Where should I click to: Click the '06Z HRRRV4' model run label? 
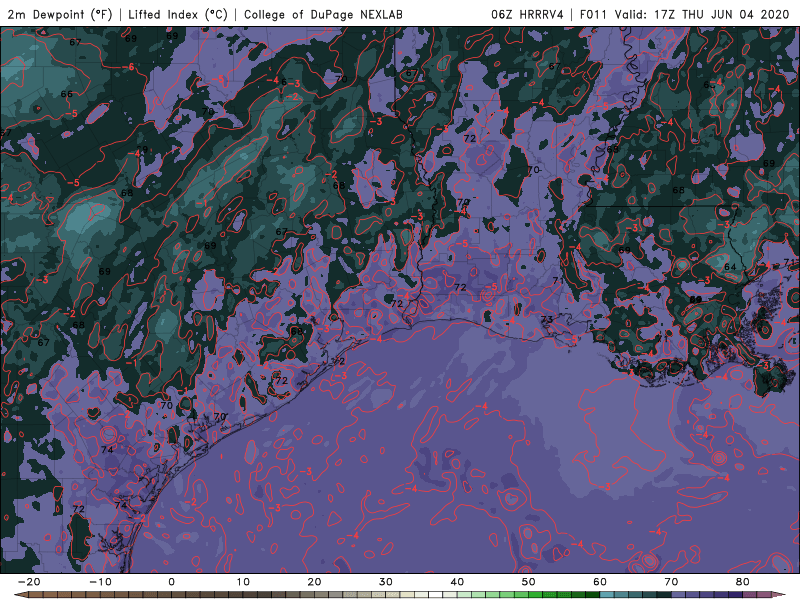click(527, 14)
